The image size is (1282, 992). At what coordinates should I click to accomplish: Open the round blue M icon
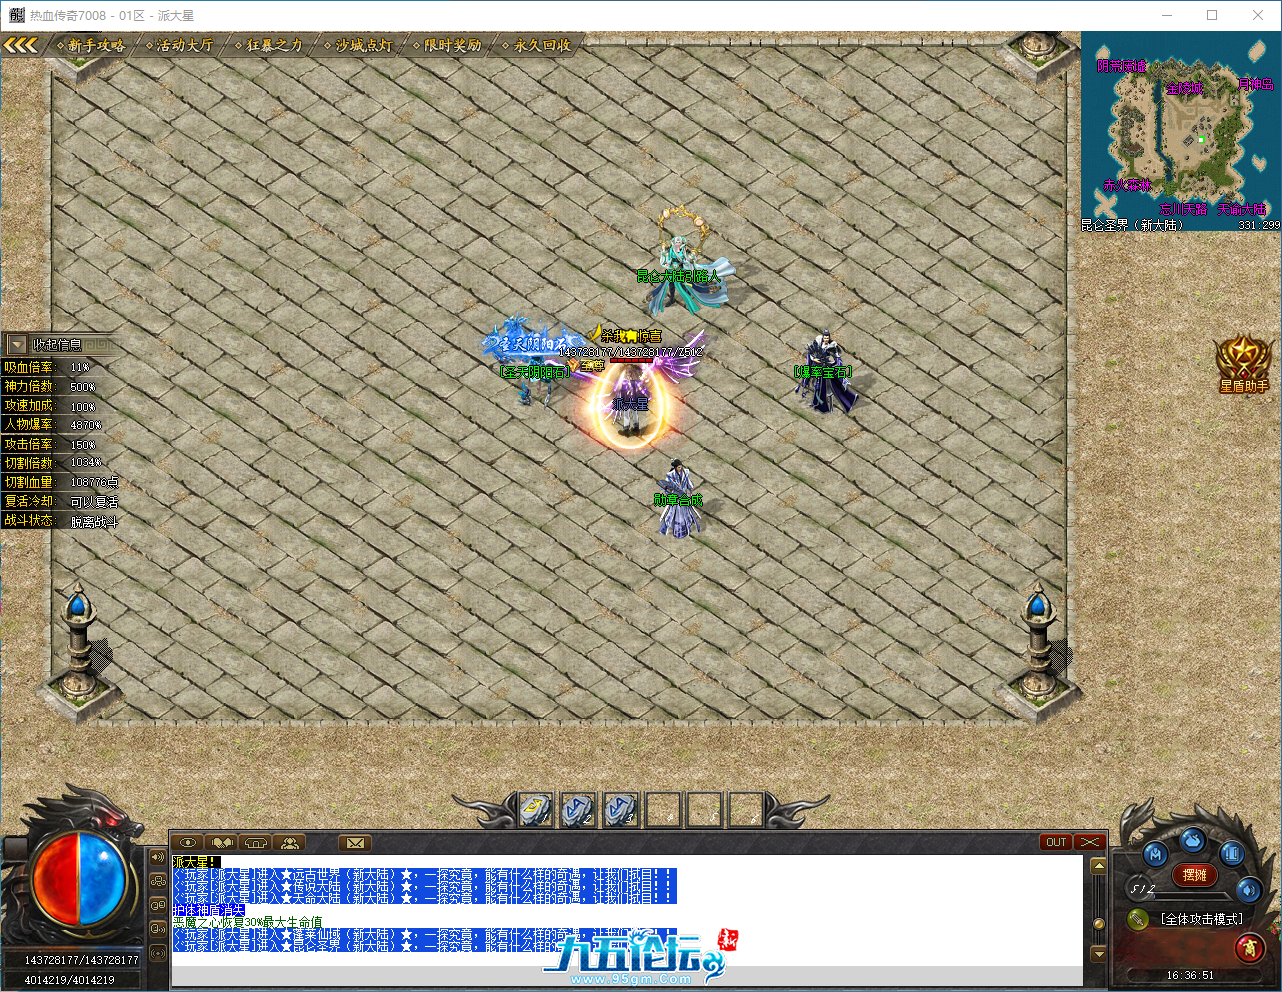point(1155,855)
